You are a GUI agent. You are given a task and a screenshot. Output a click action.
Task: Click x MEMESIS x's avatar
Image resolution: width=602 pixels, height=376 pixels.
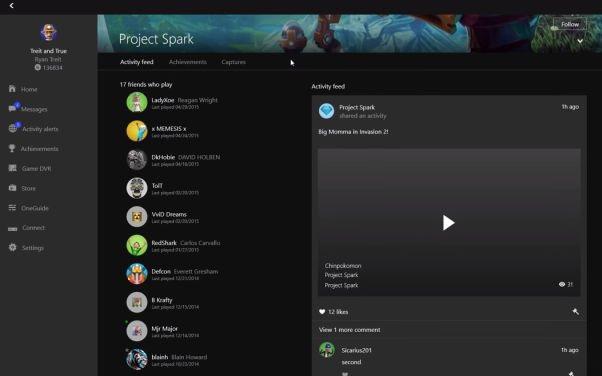[x=137, y=131]
